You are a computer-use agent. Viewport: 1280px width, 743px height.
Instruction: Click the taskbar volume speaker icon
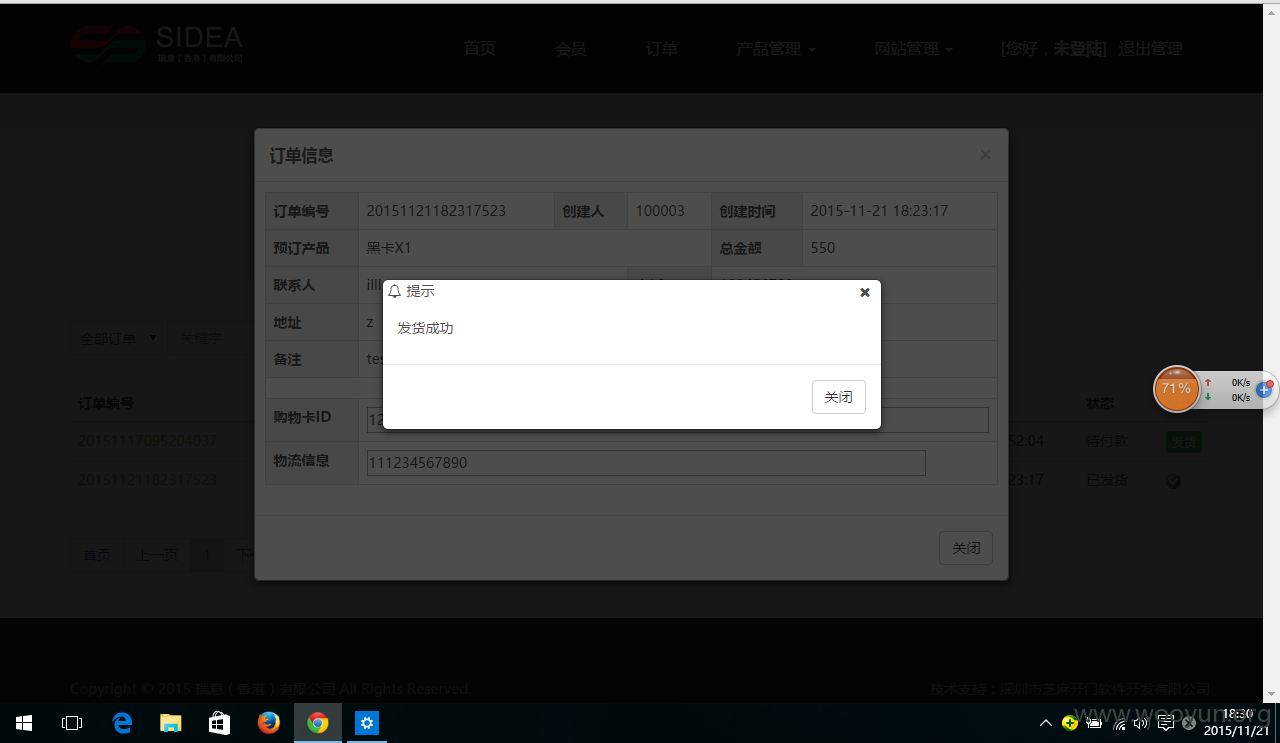[1141, 723]
